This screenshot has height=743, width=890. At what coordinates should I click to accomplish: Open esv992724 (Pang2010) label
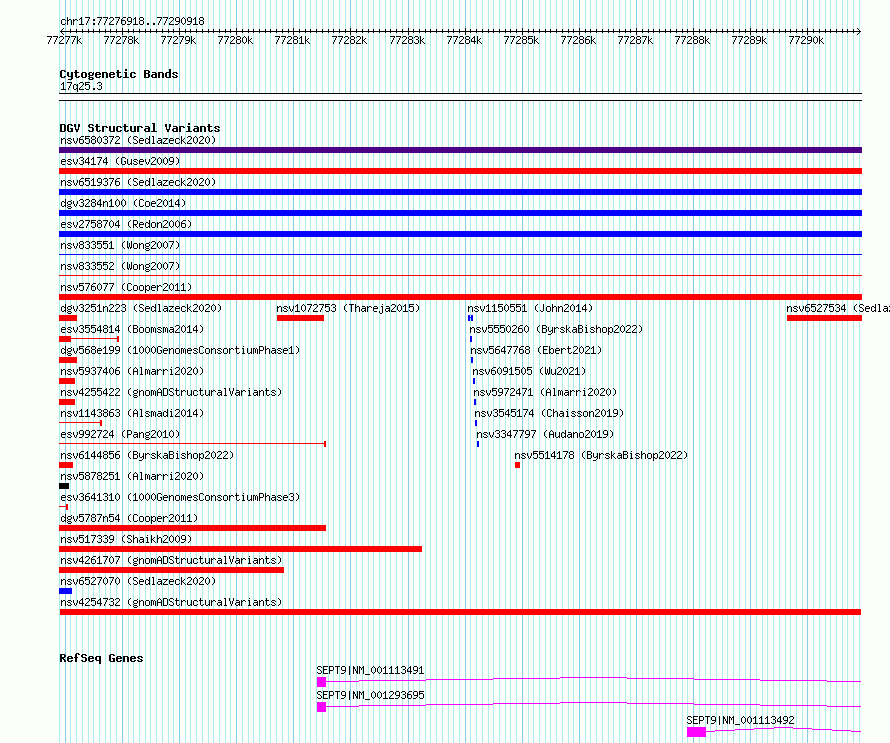[120, 434]
